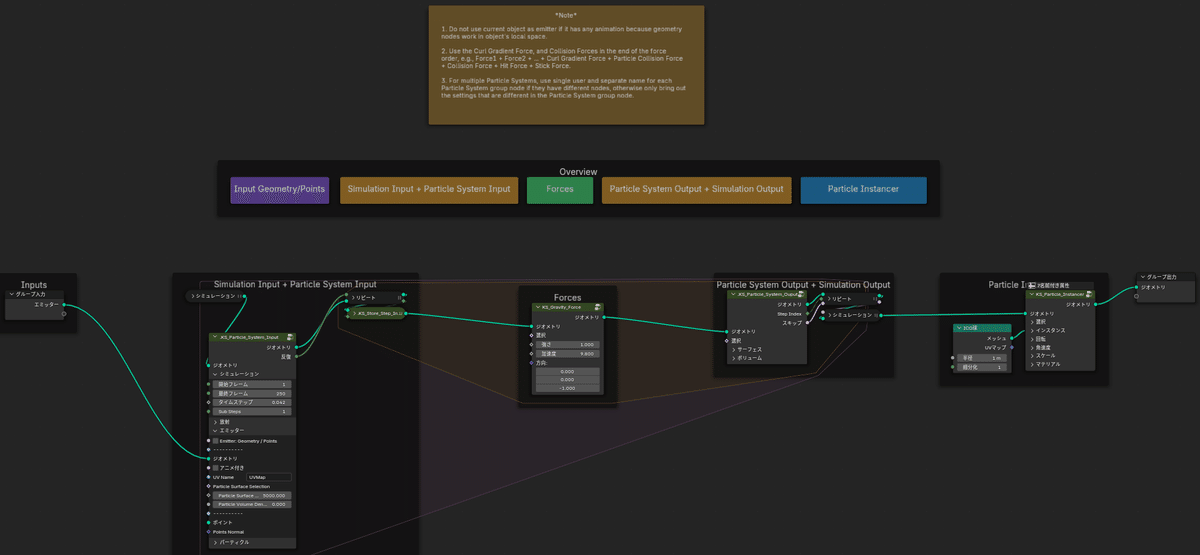Select the *Note* frame text box
This screenshot has height=555, width=1200.
point(566,64)
